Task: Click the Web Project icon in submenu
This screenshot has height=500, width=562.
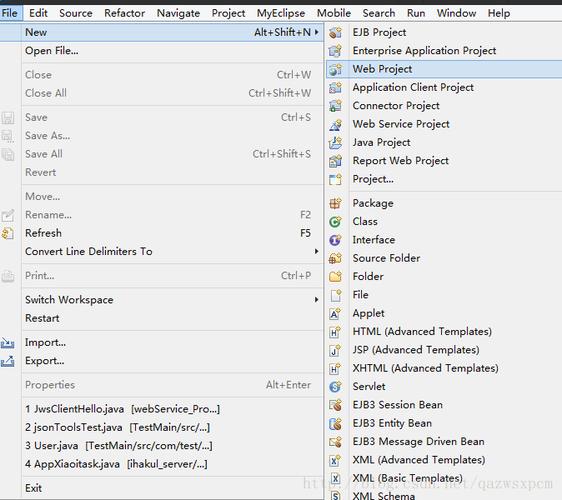Action: point(336,69)
